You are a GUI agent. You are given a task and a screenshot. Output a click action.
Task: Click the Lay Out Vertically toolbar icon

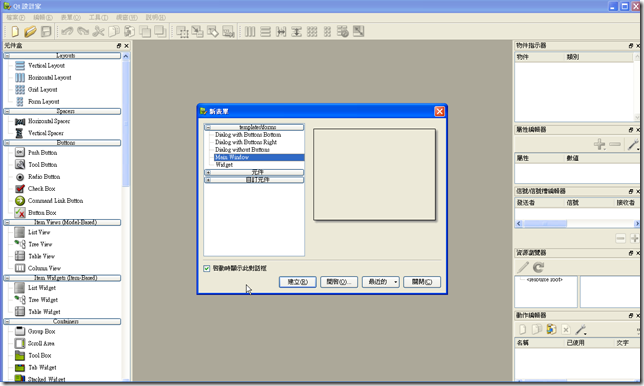point(266,31)
